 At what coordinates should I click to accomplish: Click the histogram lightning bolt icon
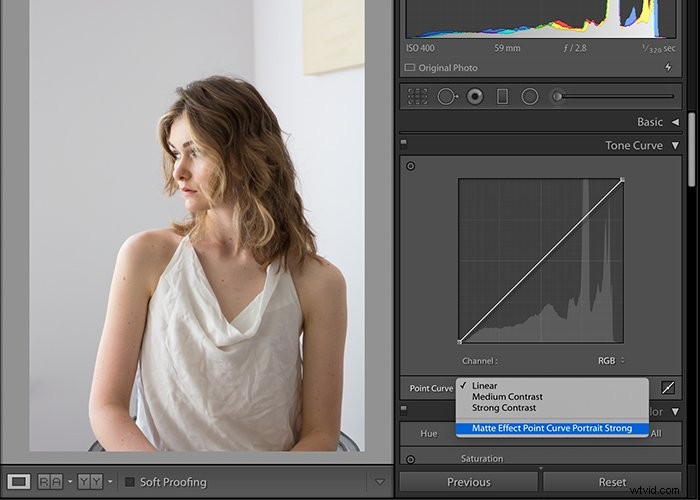click(668, 67)
